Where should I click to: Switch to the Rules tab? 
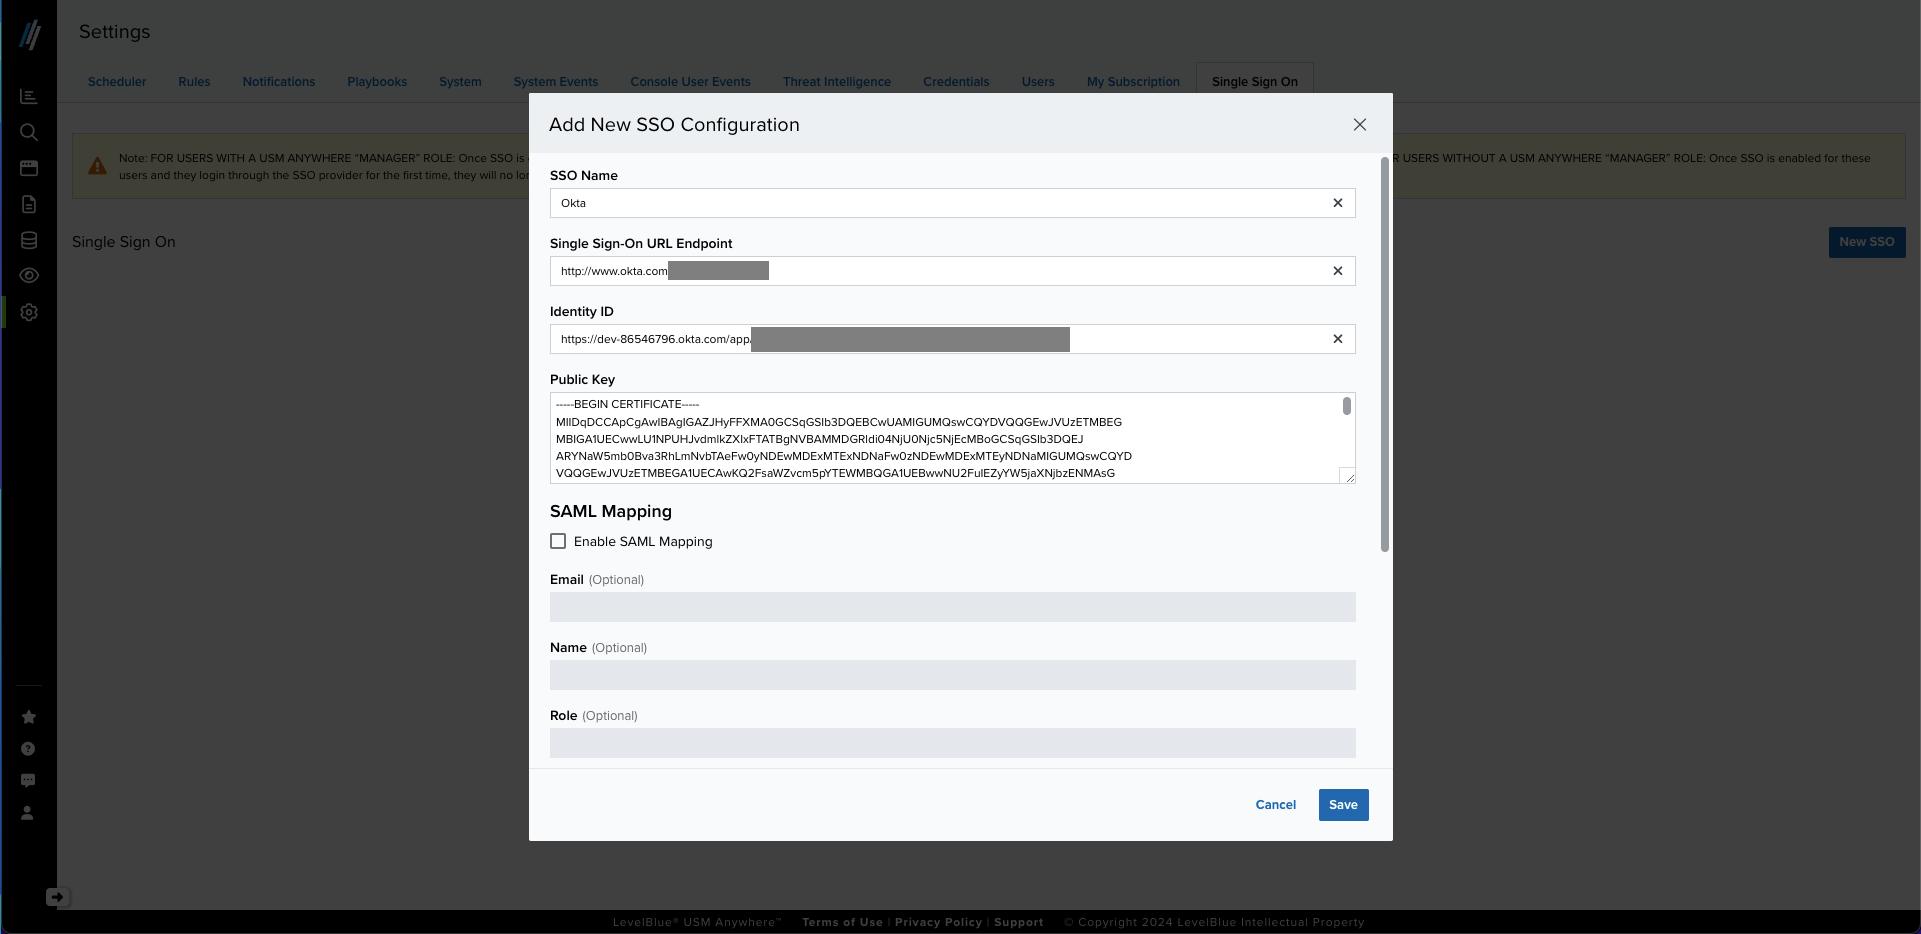pyautogui.click(x=194, y=82)
